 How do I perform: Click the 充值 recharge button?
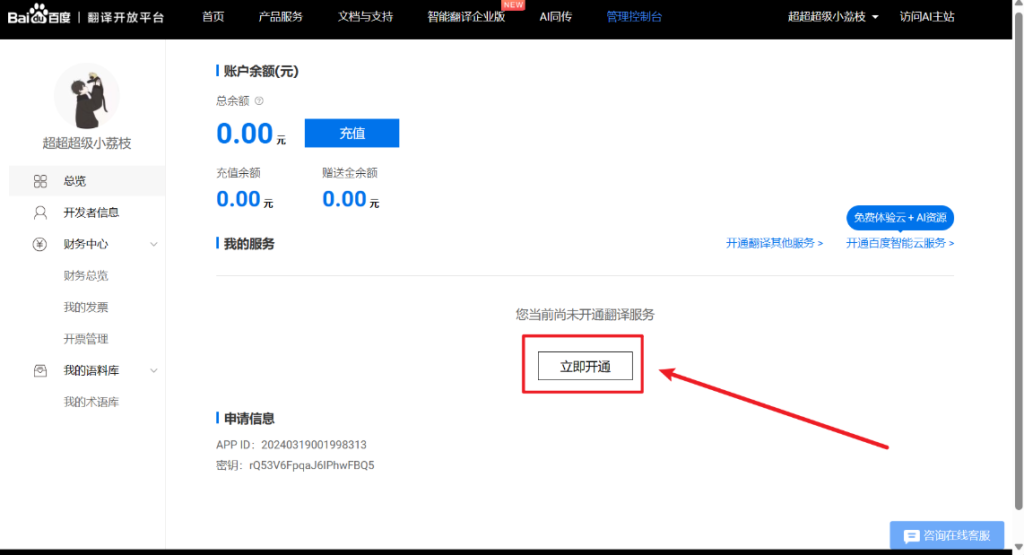[352, 133]
